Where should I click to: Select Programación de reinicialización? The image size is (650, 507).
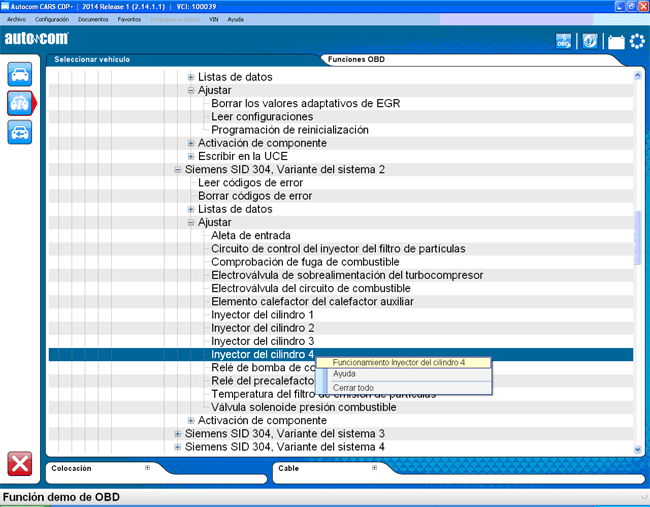tap(290, 130)
